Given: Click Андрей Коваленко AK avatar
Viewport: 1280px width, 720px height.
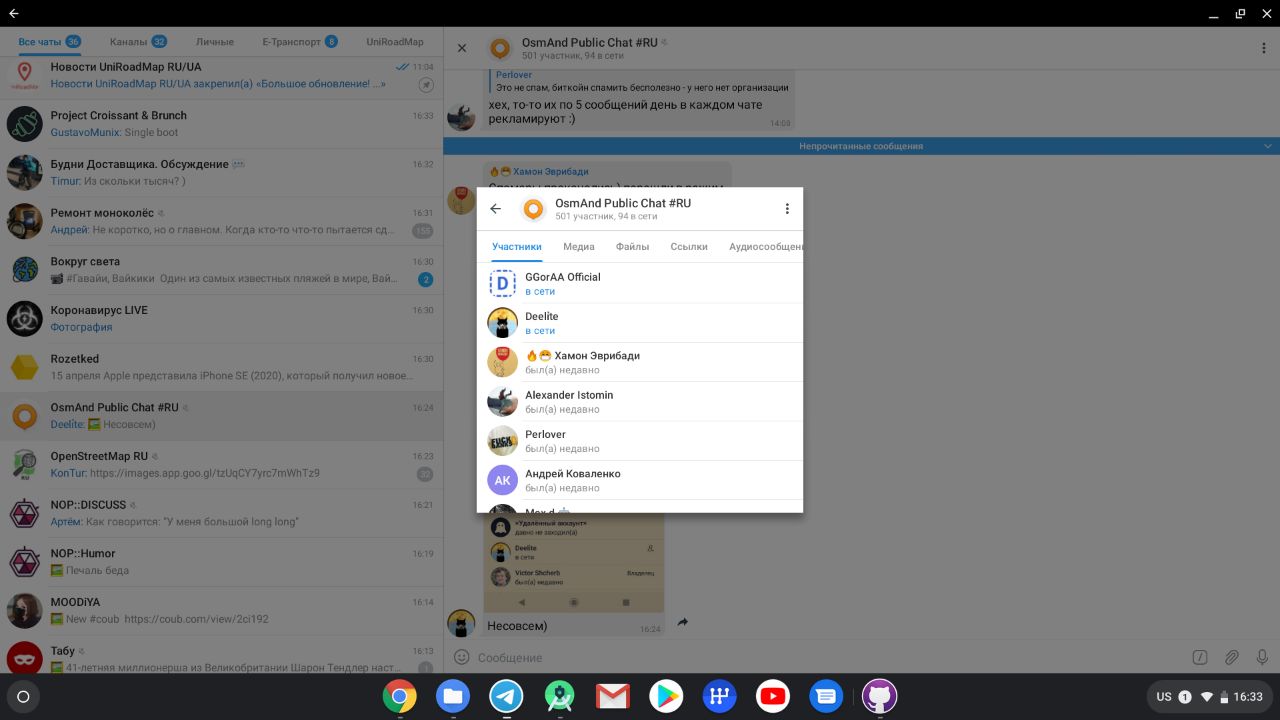Looking at the screenshot, I should [502, 480].
